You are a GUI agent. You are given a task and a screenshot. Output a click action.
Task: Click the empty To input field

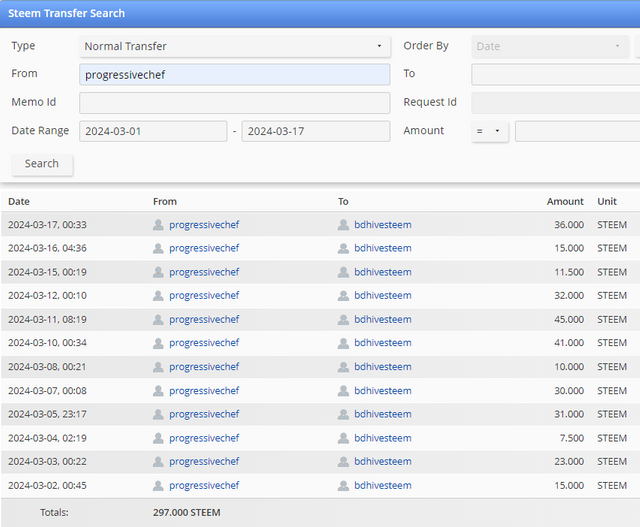556,75
